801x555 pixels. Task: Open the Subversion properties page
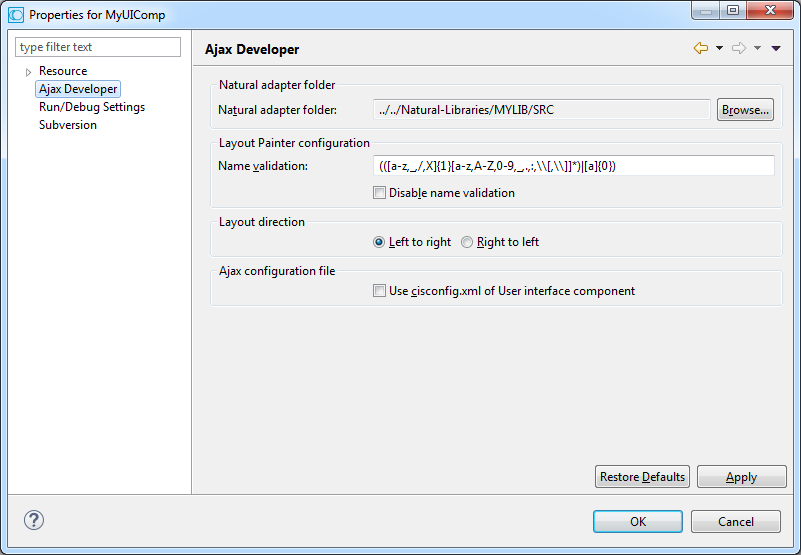pos(67,125)
